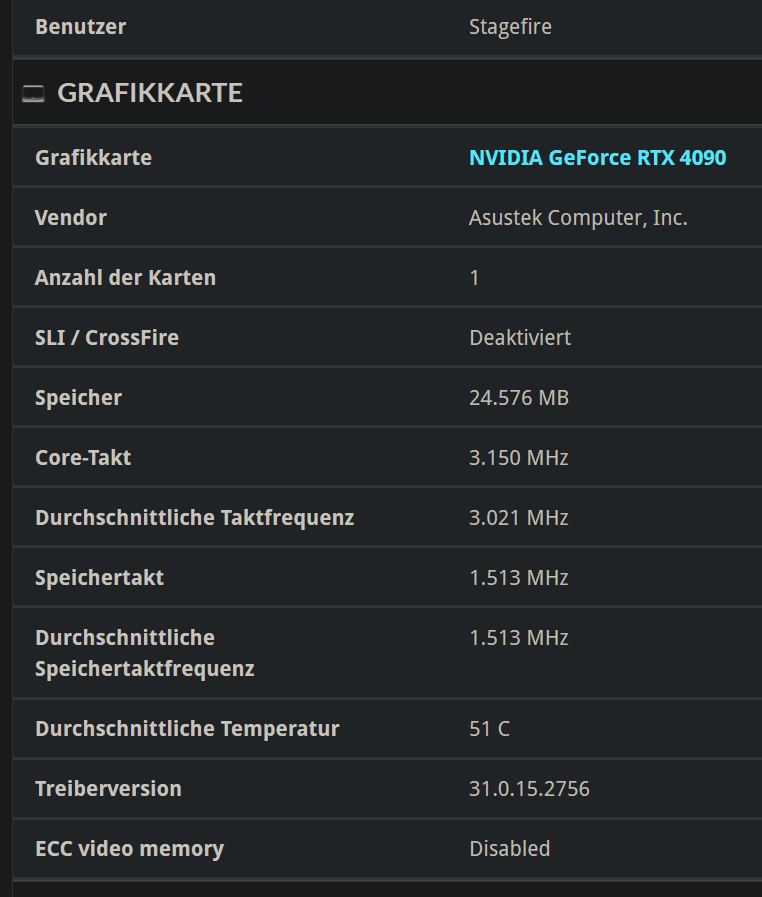
Task: Click the graphics card icon beside GRAFIKKARTE
Action: tap(33, 94)
